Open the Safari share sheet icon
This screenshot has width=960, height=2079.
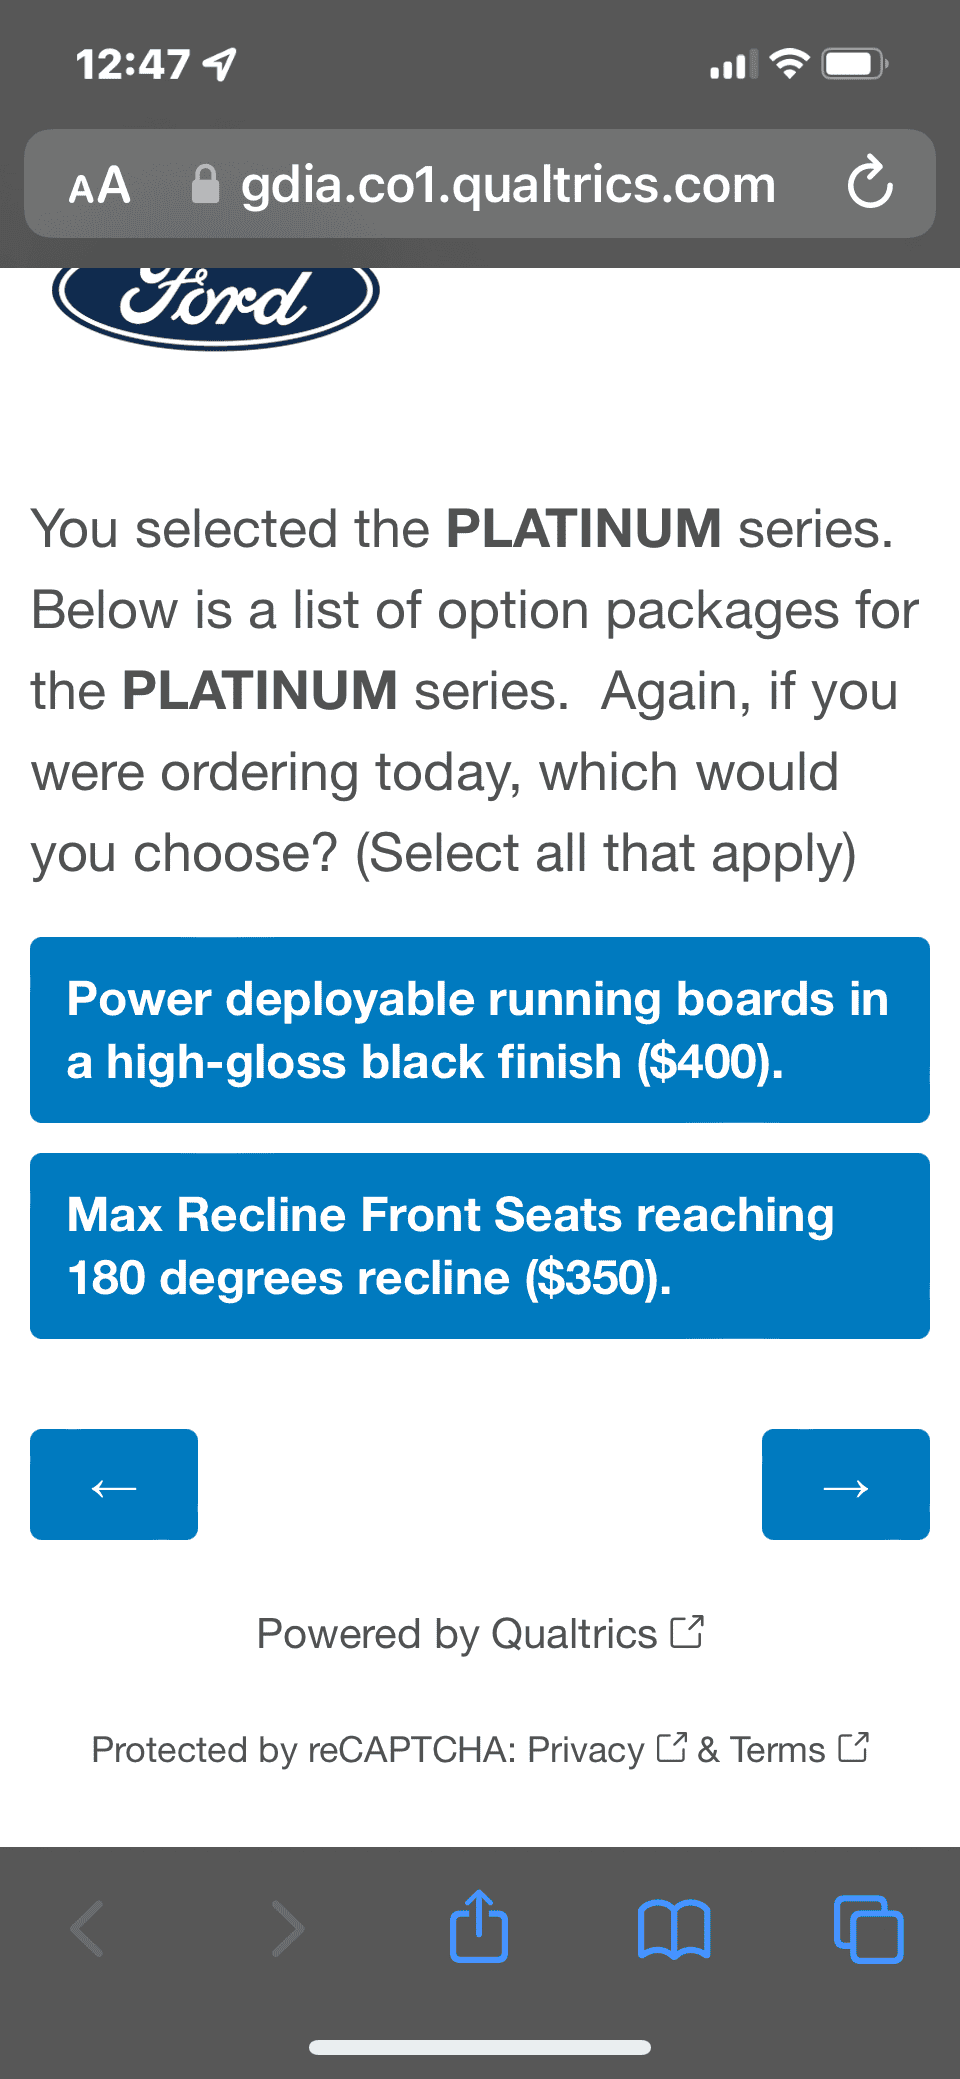coord(479,1926)
